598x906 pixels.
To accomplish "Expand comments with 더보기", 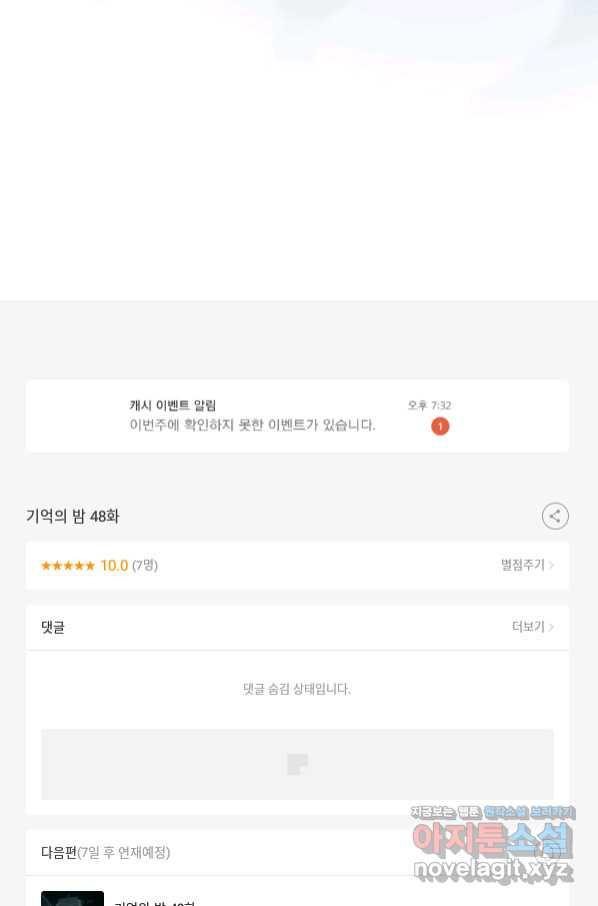I will coord(528,626).
